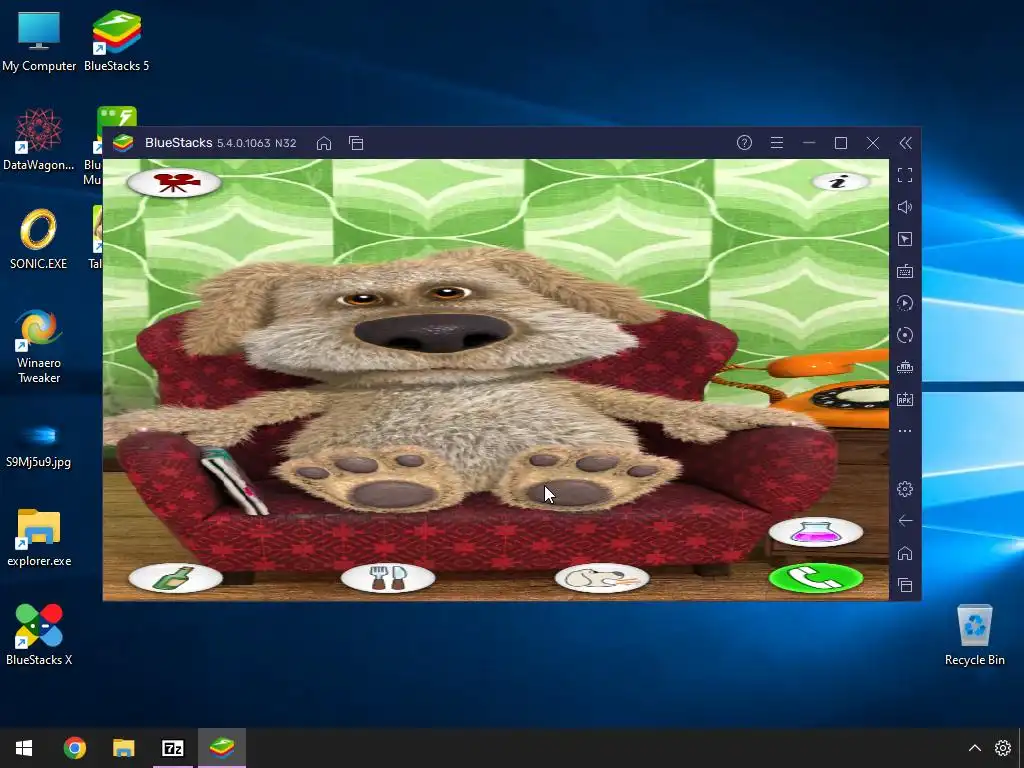Open the BlueStacks help question mark

point(744,143)
